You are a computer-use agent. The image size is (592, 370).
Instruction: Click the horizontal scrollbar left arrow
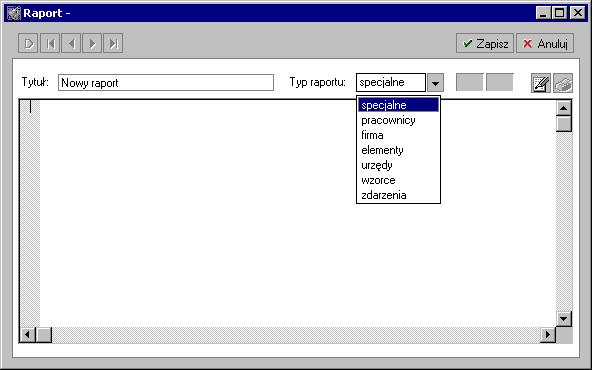pyautogui.click(x=28, y=335)
